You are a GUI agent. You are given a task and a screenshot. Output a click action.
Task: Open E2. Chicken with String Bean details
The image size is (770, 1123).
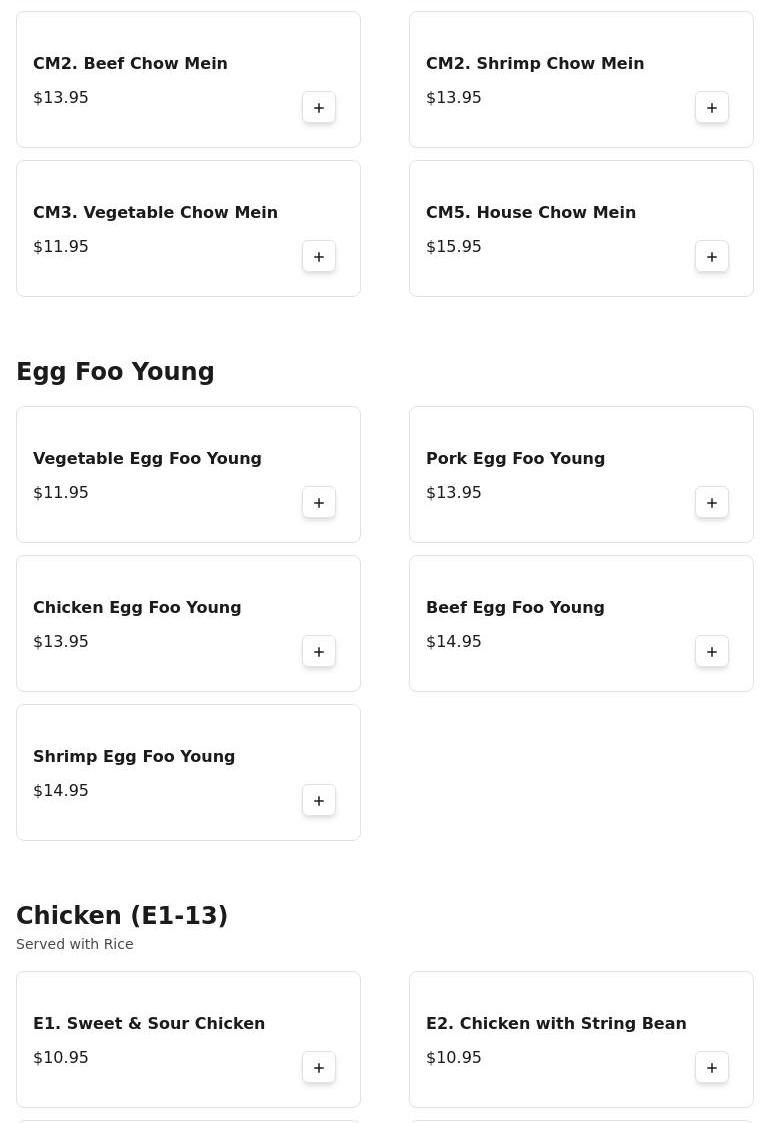click(x=555, y=1024)
